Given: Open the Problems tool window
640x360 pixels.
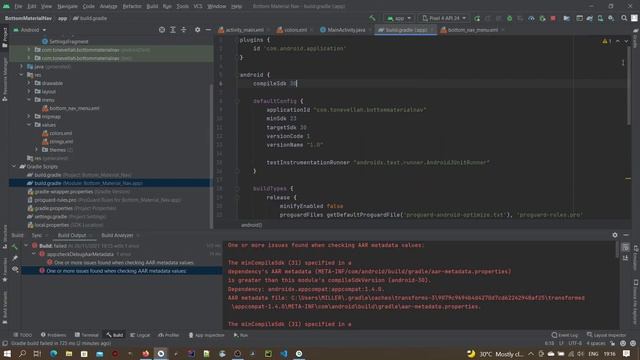Looking at the screenshot, I should click(53, 335).
